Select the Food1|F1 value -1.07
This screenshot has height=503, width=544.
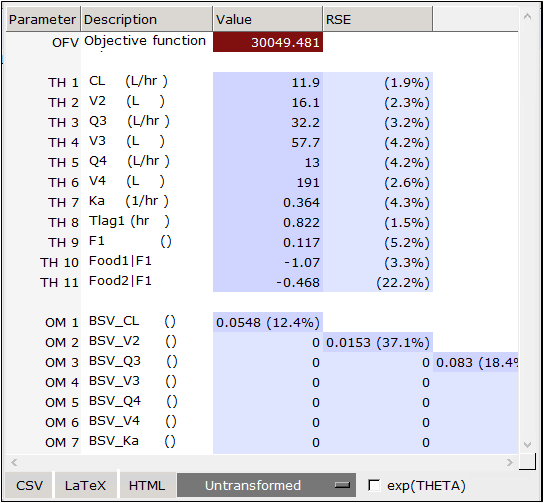[268, 262]
